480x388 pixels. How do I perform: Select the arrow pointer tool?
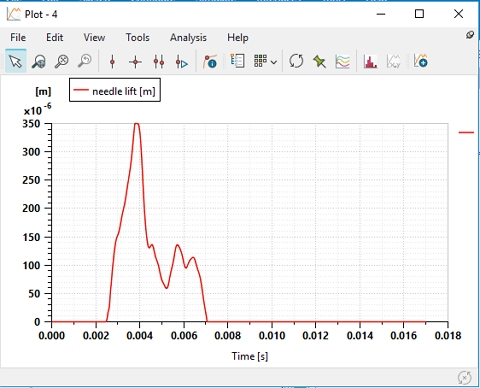pyautogui.click(x=16, y=61)
